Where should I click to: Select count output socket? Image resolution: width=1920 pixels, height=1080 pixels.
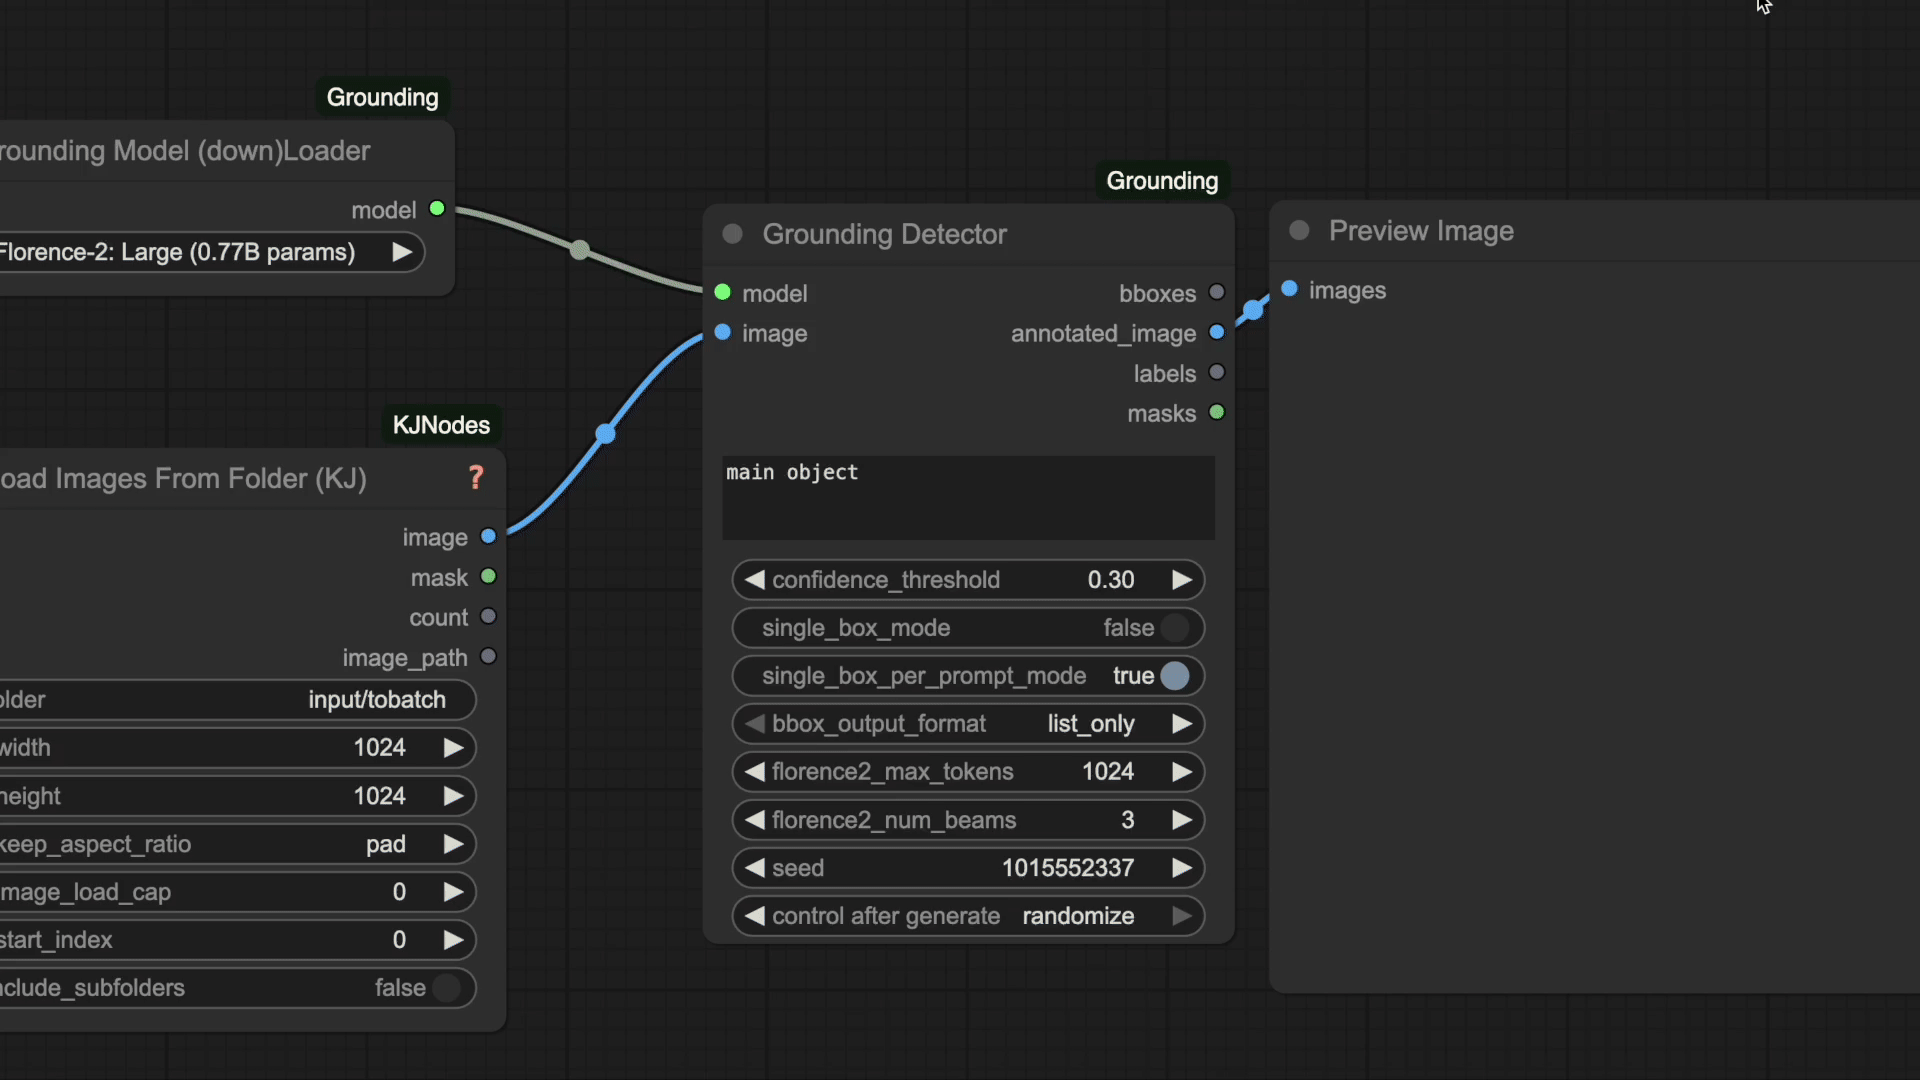point(489,617)
